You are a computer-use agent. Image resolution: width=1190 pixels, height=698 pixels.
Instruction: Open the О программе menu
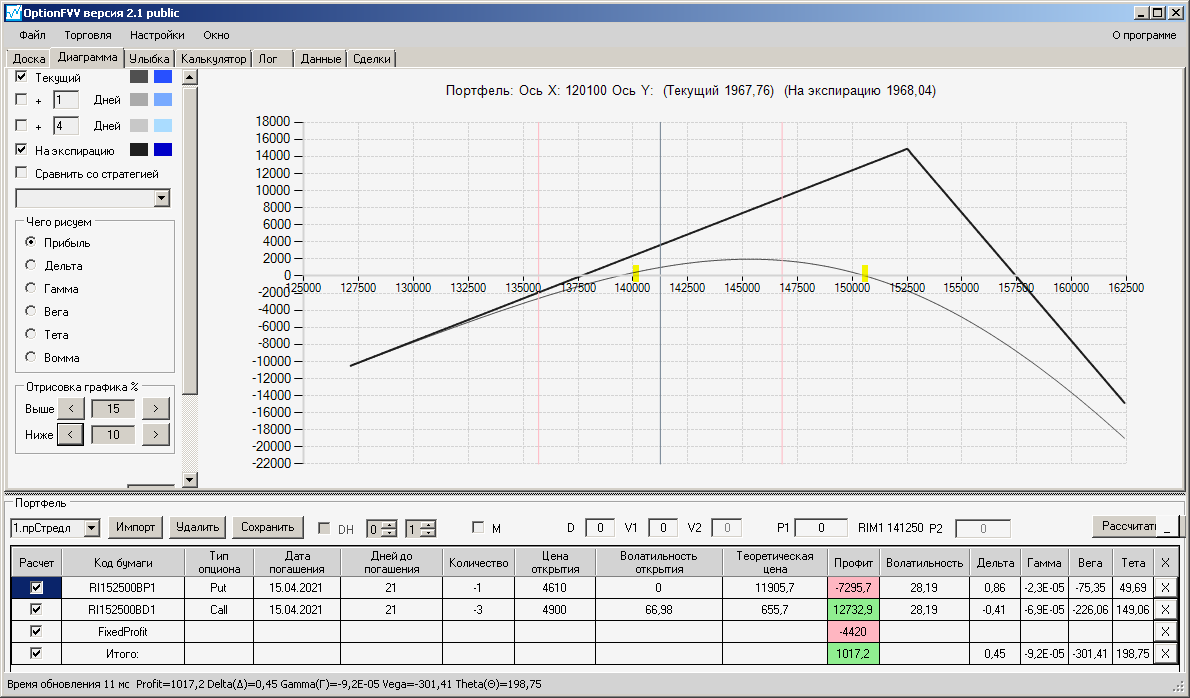1144,35
